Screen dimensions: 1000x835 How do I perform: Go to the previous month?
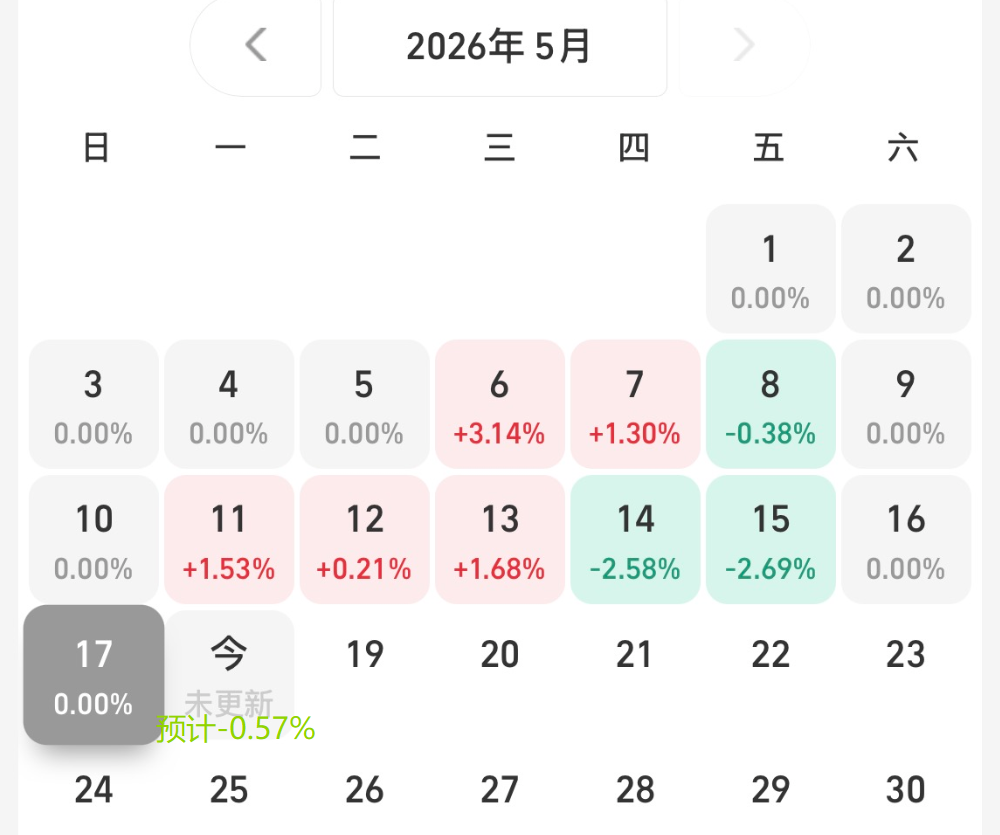[256, 46]
